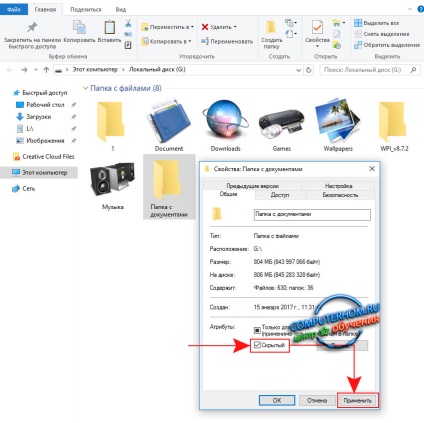Click the Up arrow navigation icon
The width and height of the screenshot is (424, 423).
click(46, 70)
